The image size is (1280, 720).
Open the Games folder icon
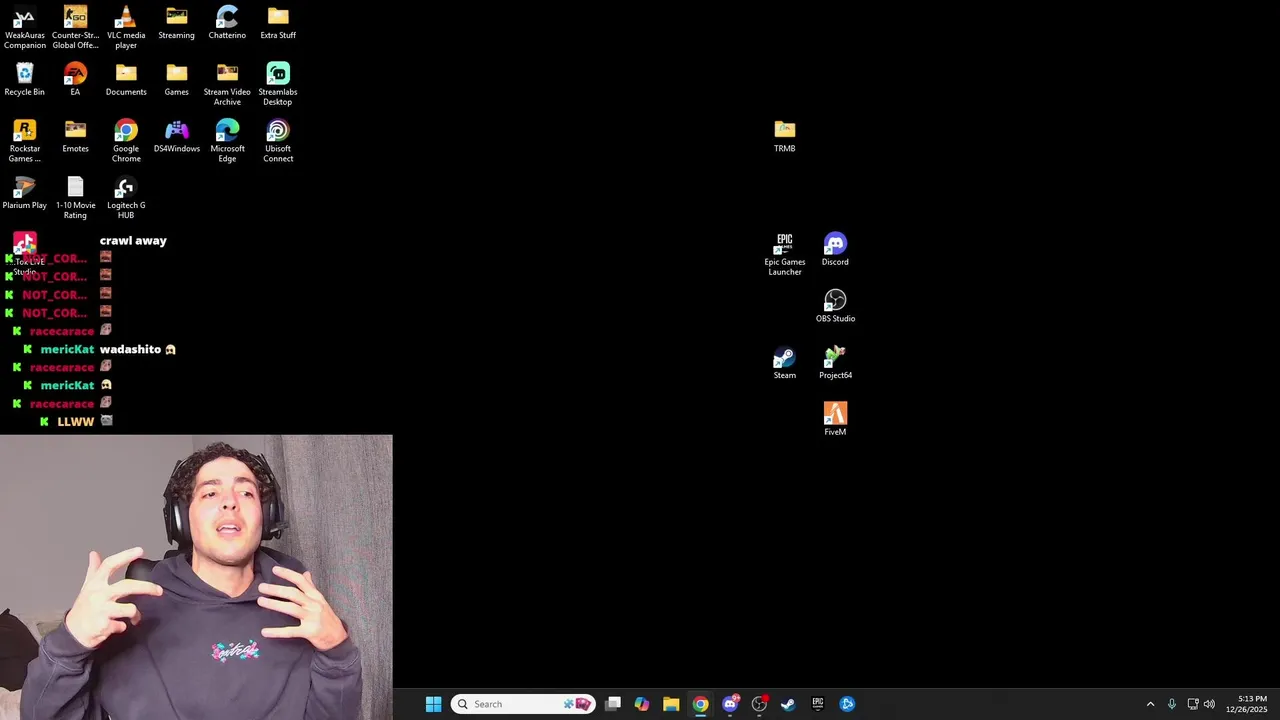[x=176, y=80]
